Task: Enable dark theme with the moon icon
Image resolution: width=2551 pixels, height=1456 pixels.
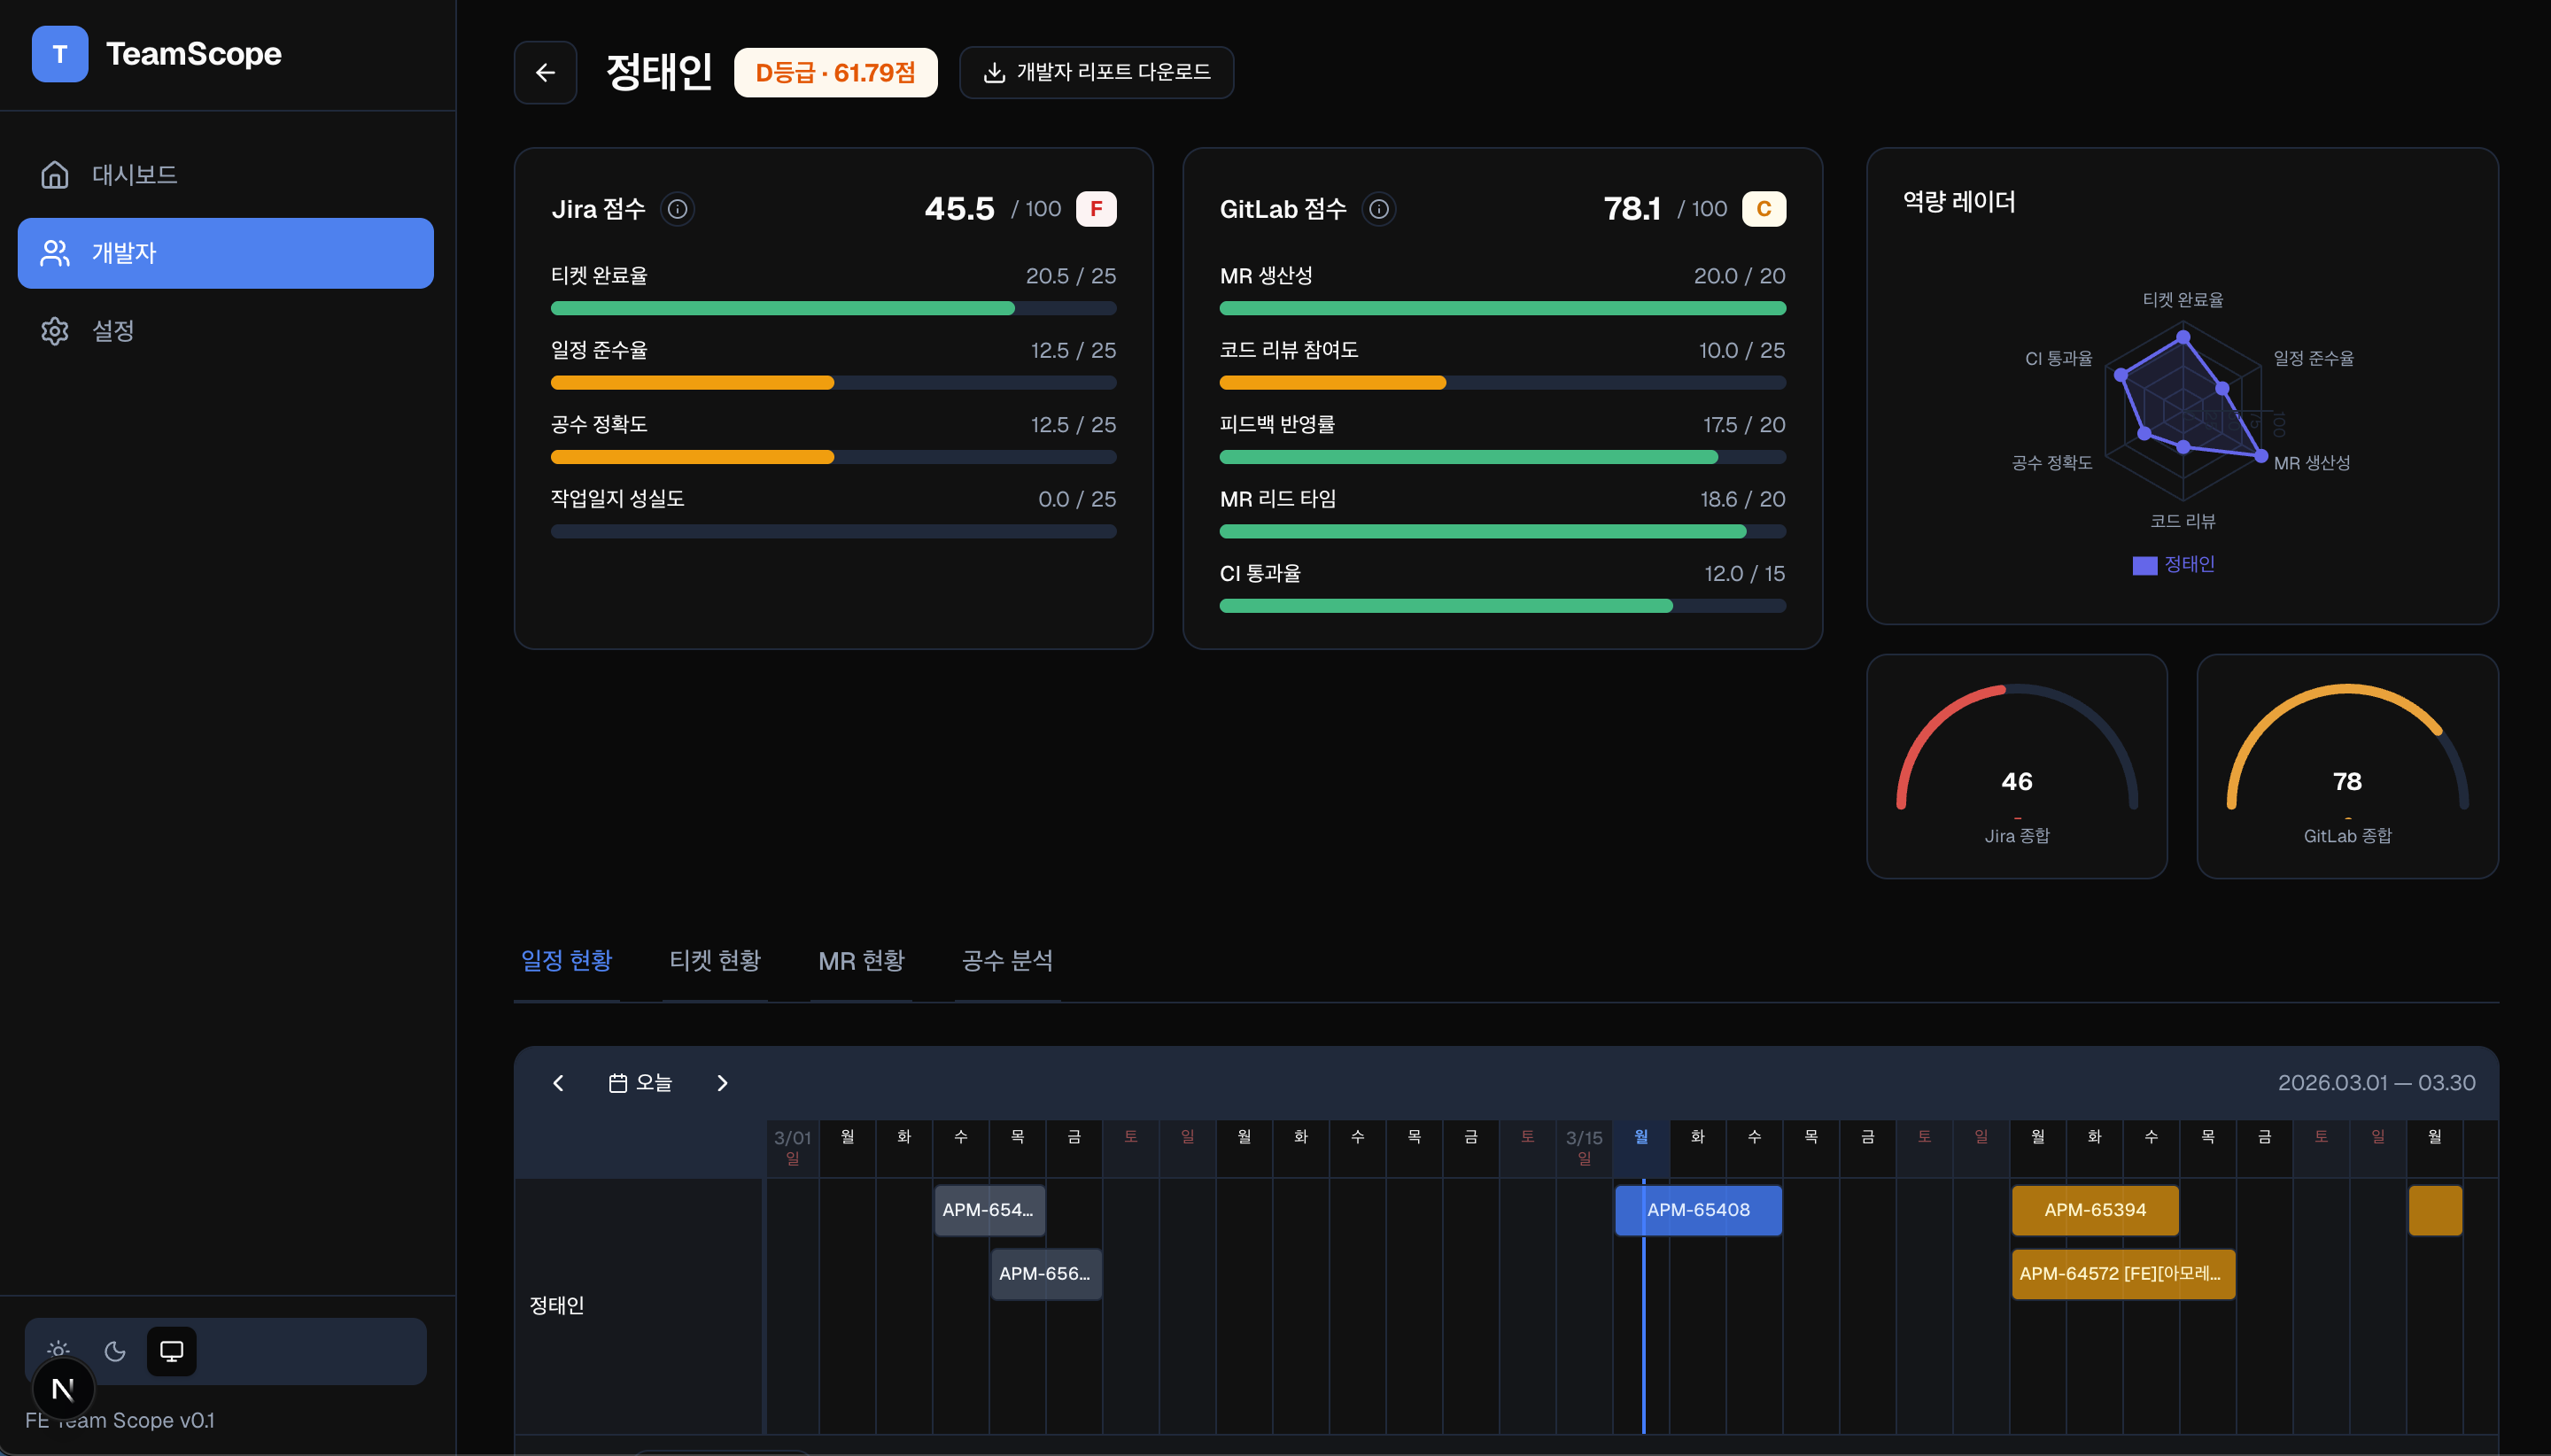Action: pyautogui.click(x=115, y=1350)
